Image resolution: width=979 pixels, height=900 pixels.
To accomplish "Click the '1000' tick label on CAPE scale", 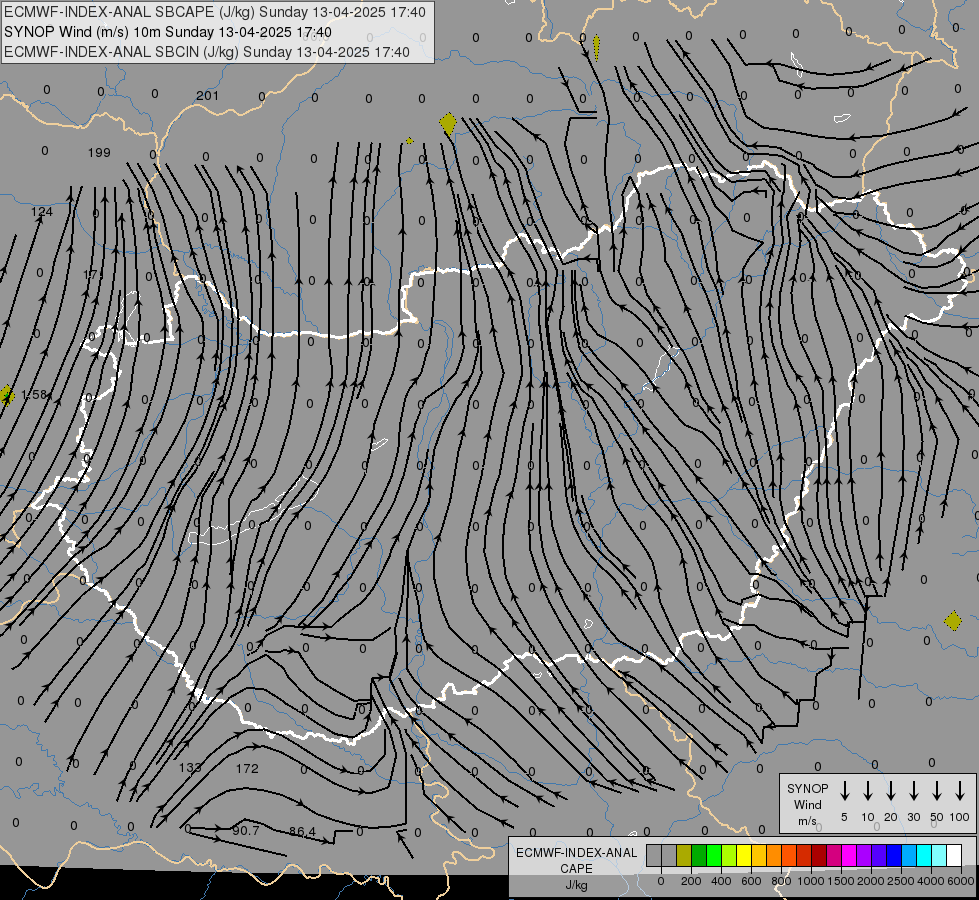I will pyautogui.click(x=811, y=881).
